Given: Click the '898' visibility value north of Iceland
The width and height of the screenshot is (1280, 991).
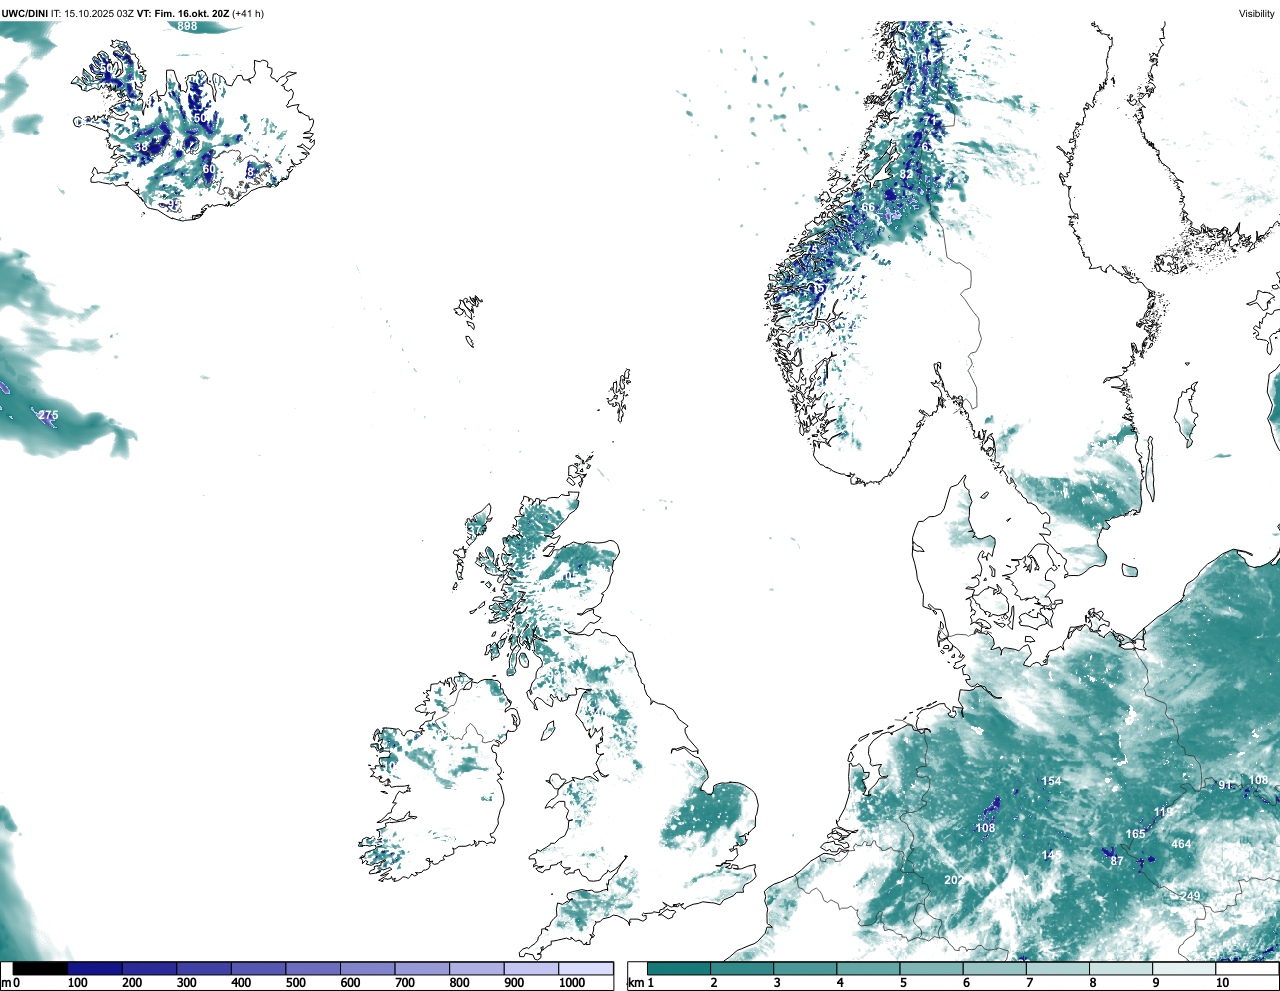Looking at the screenshot, I should point(187,26).
